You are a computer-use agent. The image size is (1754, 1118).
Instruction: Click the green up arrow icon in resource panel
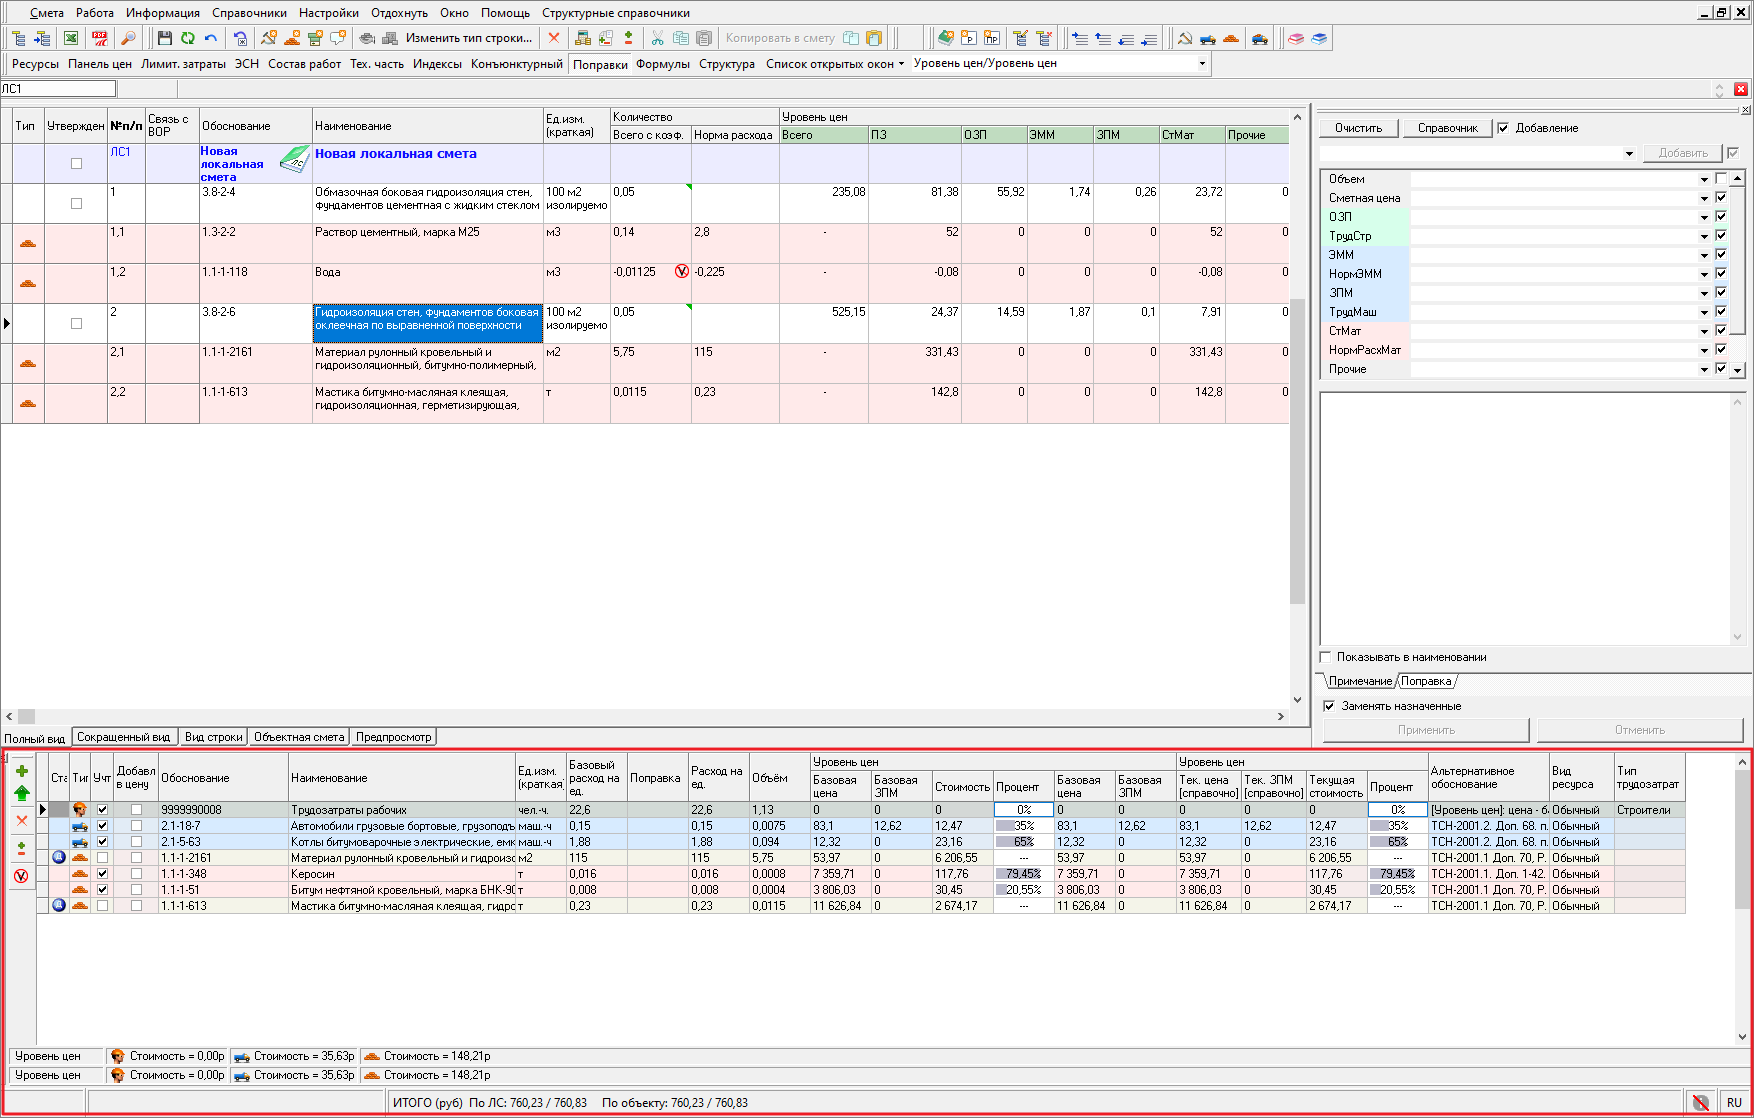pyautogui.click(x=22, y=793)
